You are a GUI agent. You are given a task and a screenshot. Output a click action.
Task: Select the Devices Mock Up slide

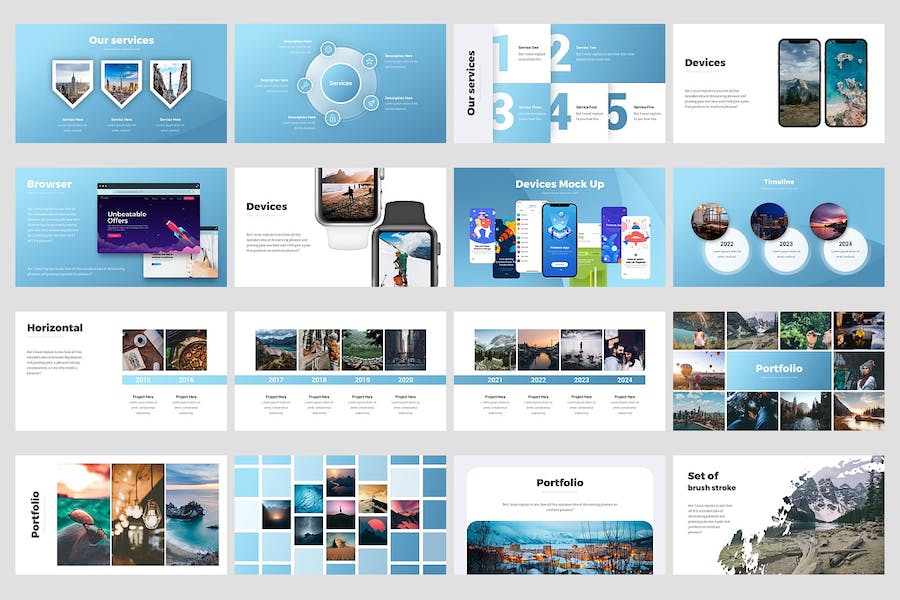(559, 227)
